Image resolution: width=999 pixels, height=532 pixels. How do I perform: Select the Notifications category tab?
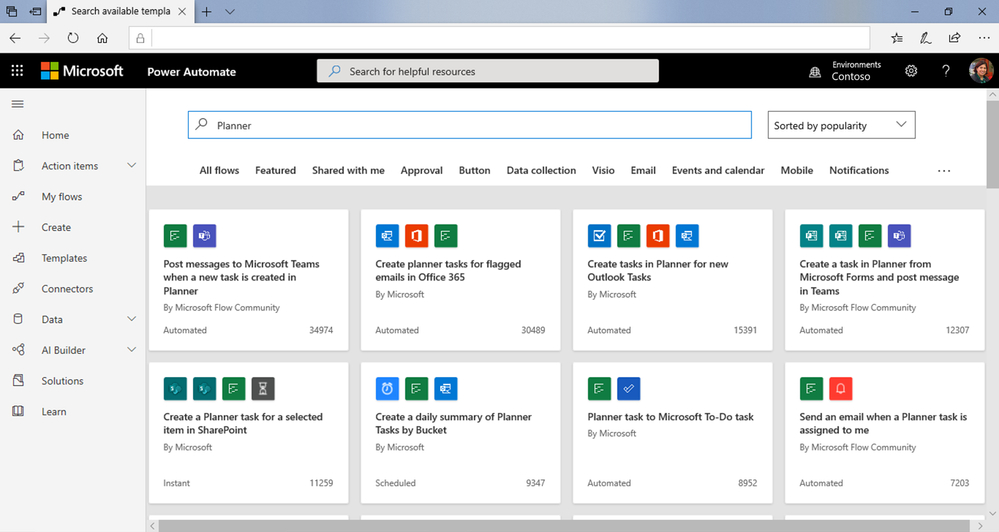pos(859,170)
